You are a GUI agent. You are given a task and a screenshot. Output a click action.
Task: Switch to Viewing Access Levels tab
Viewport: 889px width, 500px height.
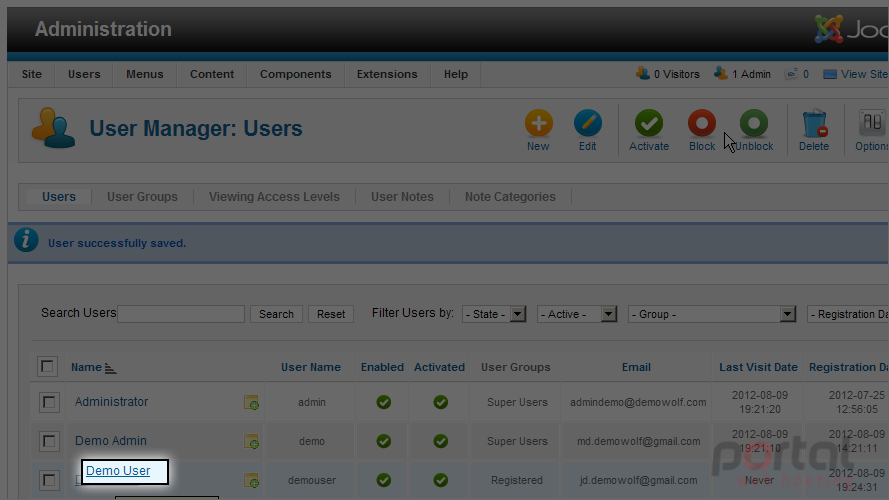tap(274, 197)
